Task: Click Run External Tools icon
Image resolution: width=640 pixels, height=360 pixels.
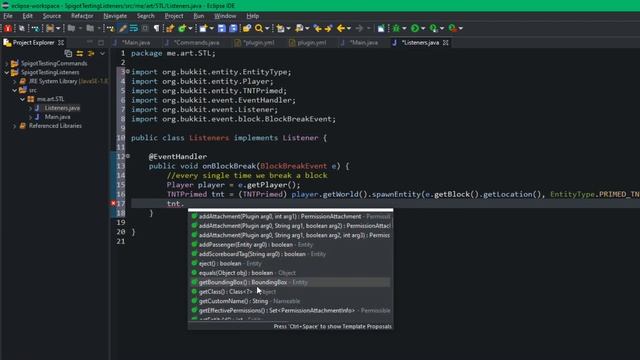Action: pyautogui.click(x=452, y=28)
